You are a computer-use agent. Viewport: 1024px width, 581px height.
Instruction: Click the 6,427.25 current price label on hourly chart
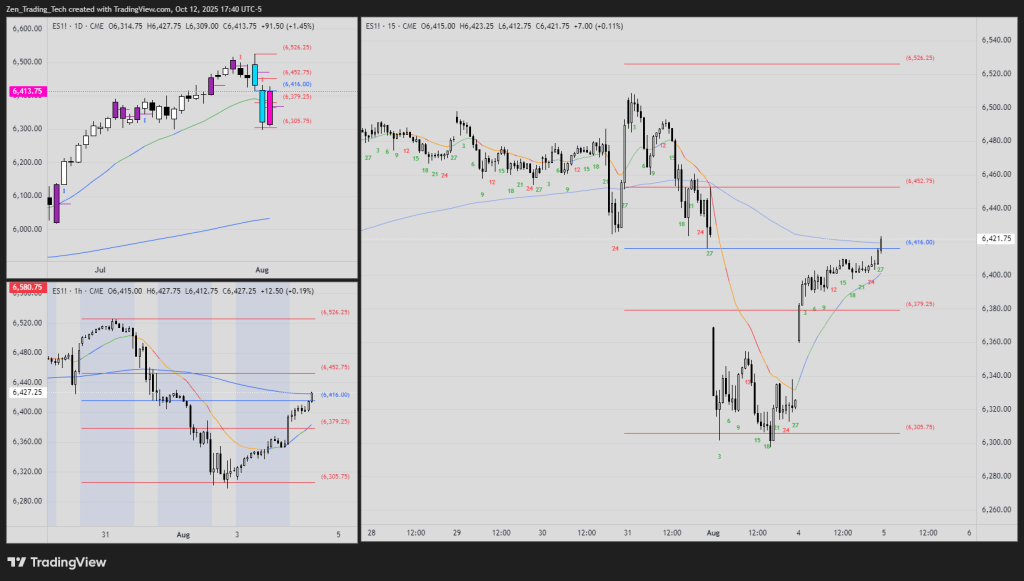(27, 393)
